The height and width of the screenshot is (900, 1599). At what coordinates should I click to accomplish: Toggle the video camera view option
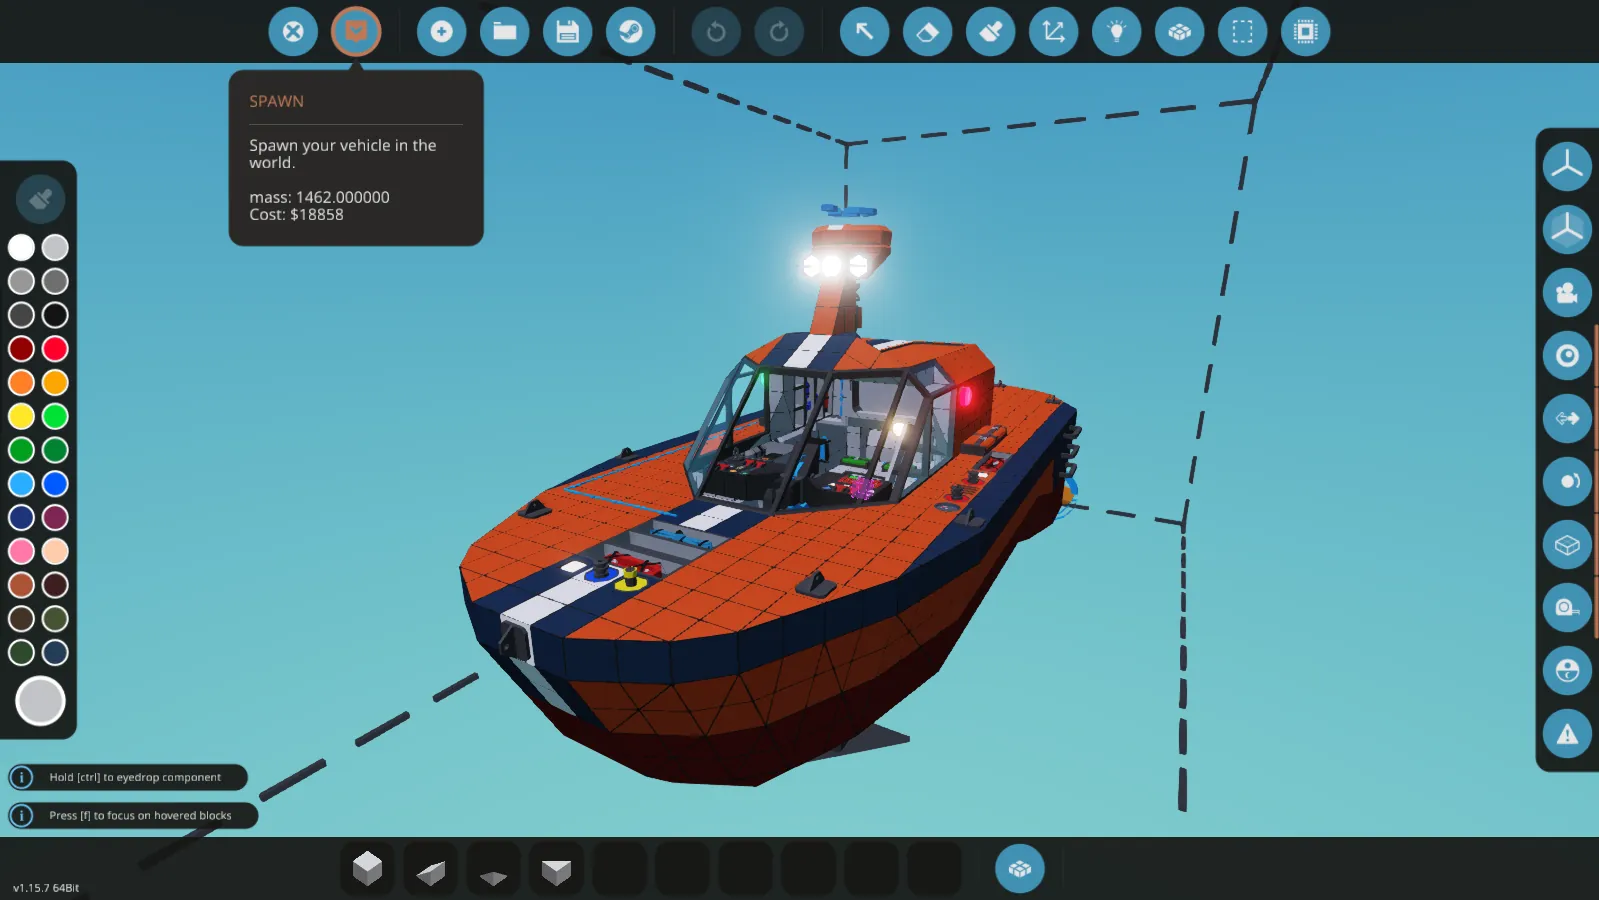tap(1567, 293)
